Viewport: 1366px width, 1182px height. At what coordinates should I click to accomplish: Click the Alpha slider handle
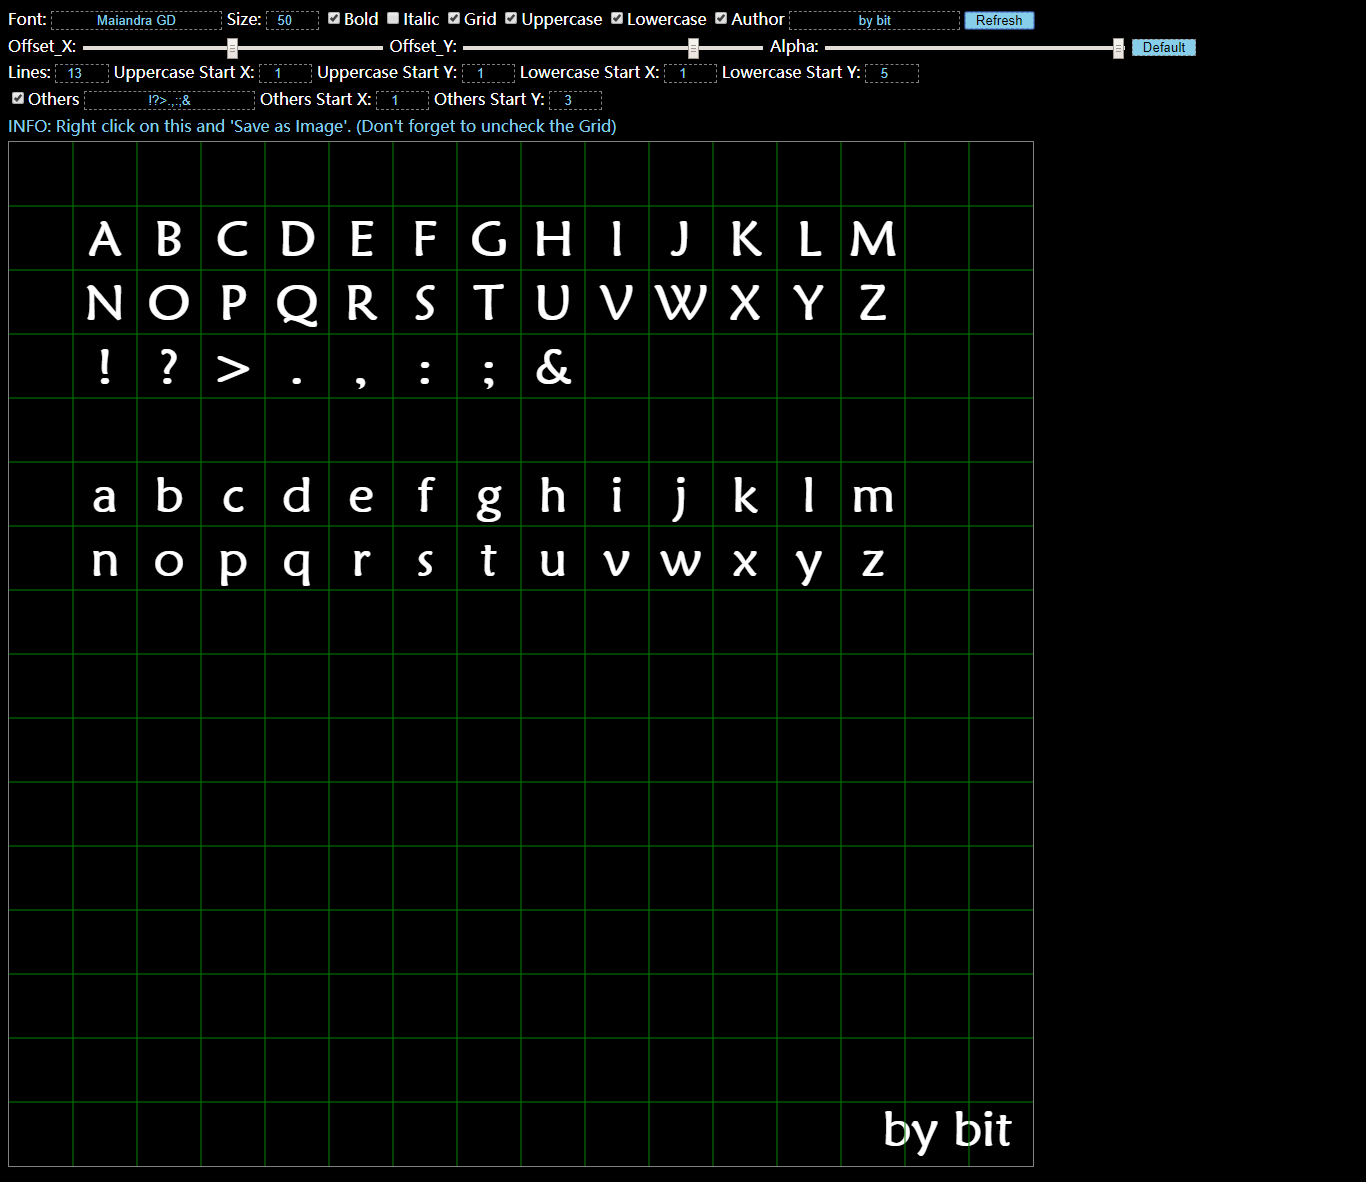pos(1118,48)
